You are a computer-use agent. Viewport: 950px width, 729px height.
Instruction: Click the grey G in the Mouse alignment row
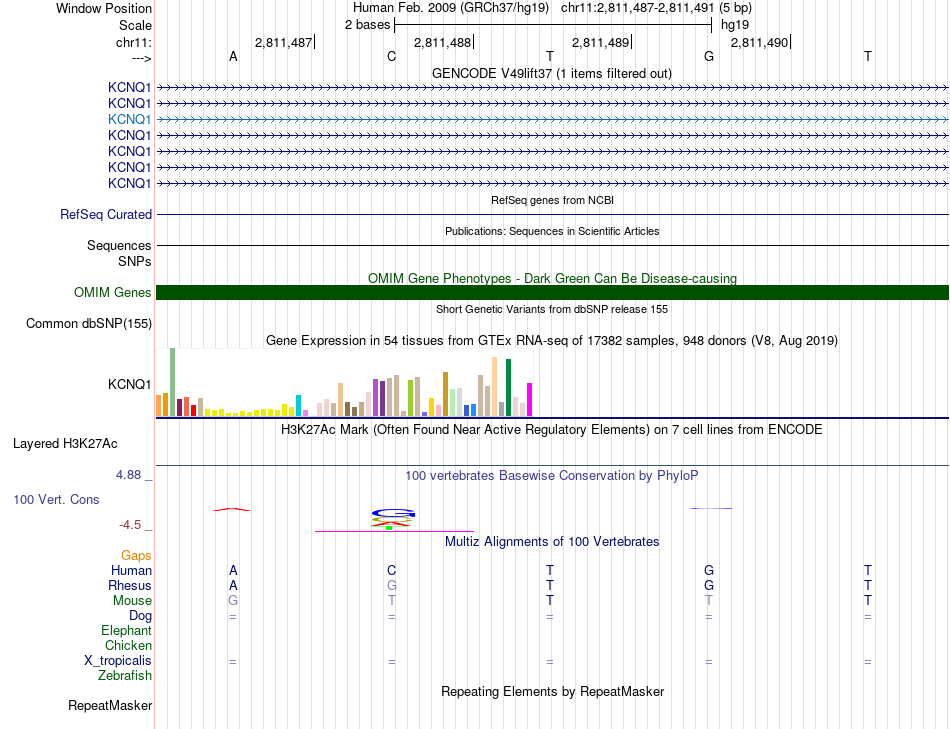tap(233, 601)
